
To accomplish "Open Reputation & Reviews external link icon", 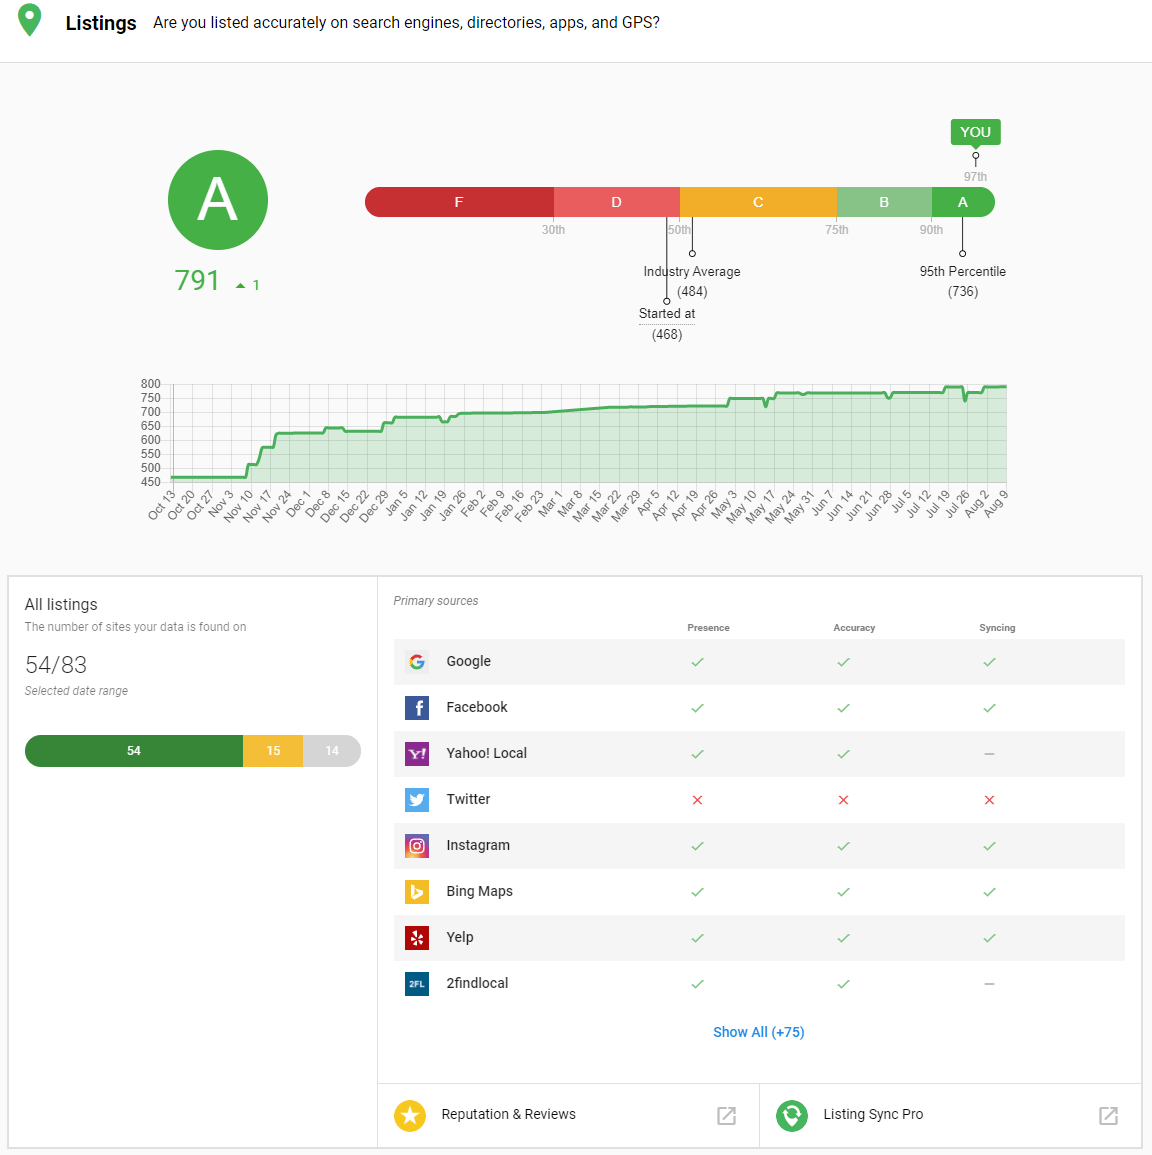I will (726, 1115).
